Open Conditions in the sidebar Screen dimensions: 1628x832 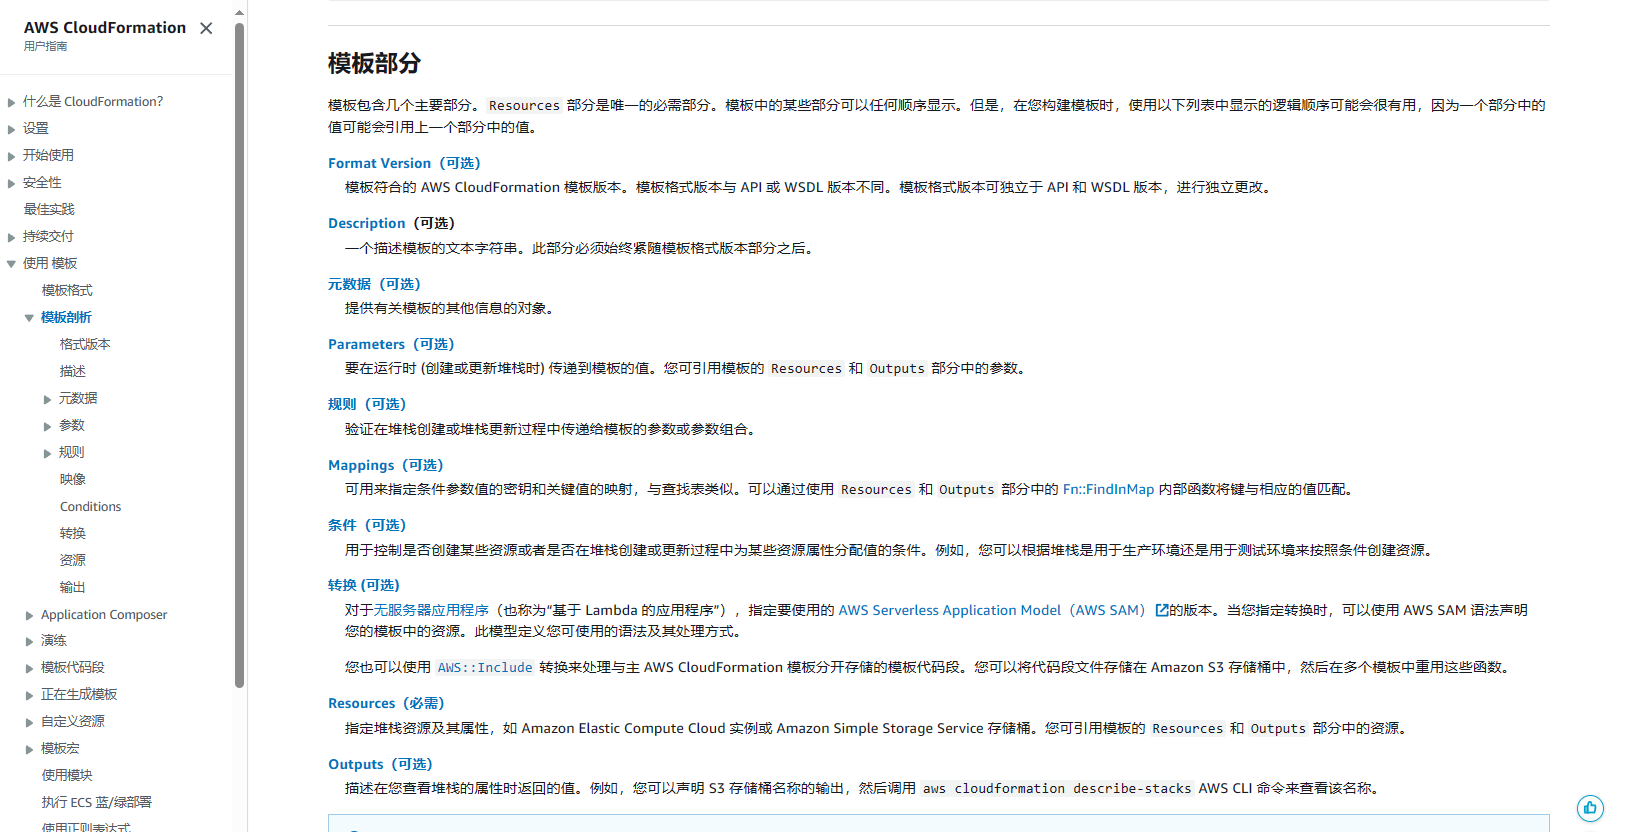[90, 506]
